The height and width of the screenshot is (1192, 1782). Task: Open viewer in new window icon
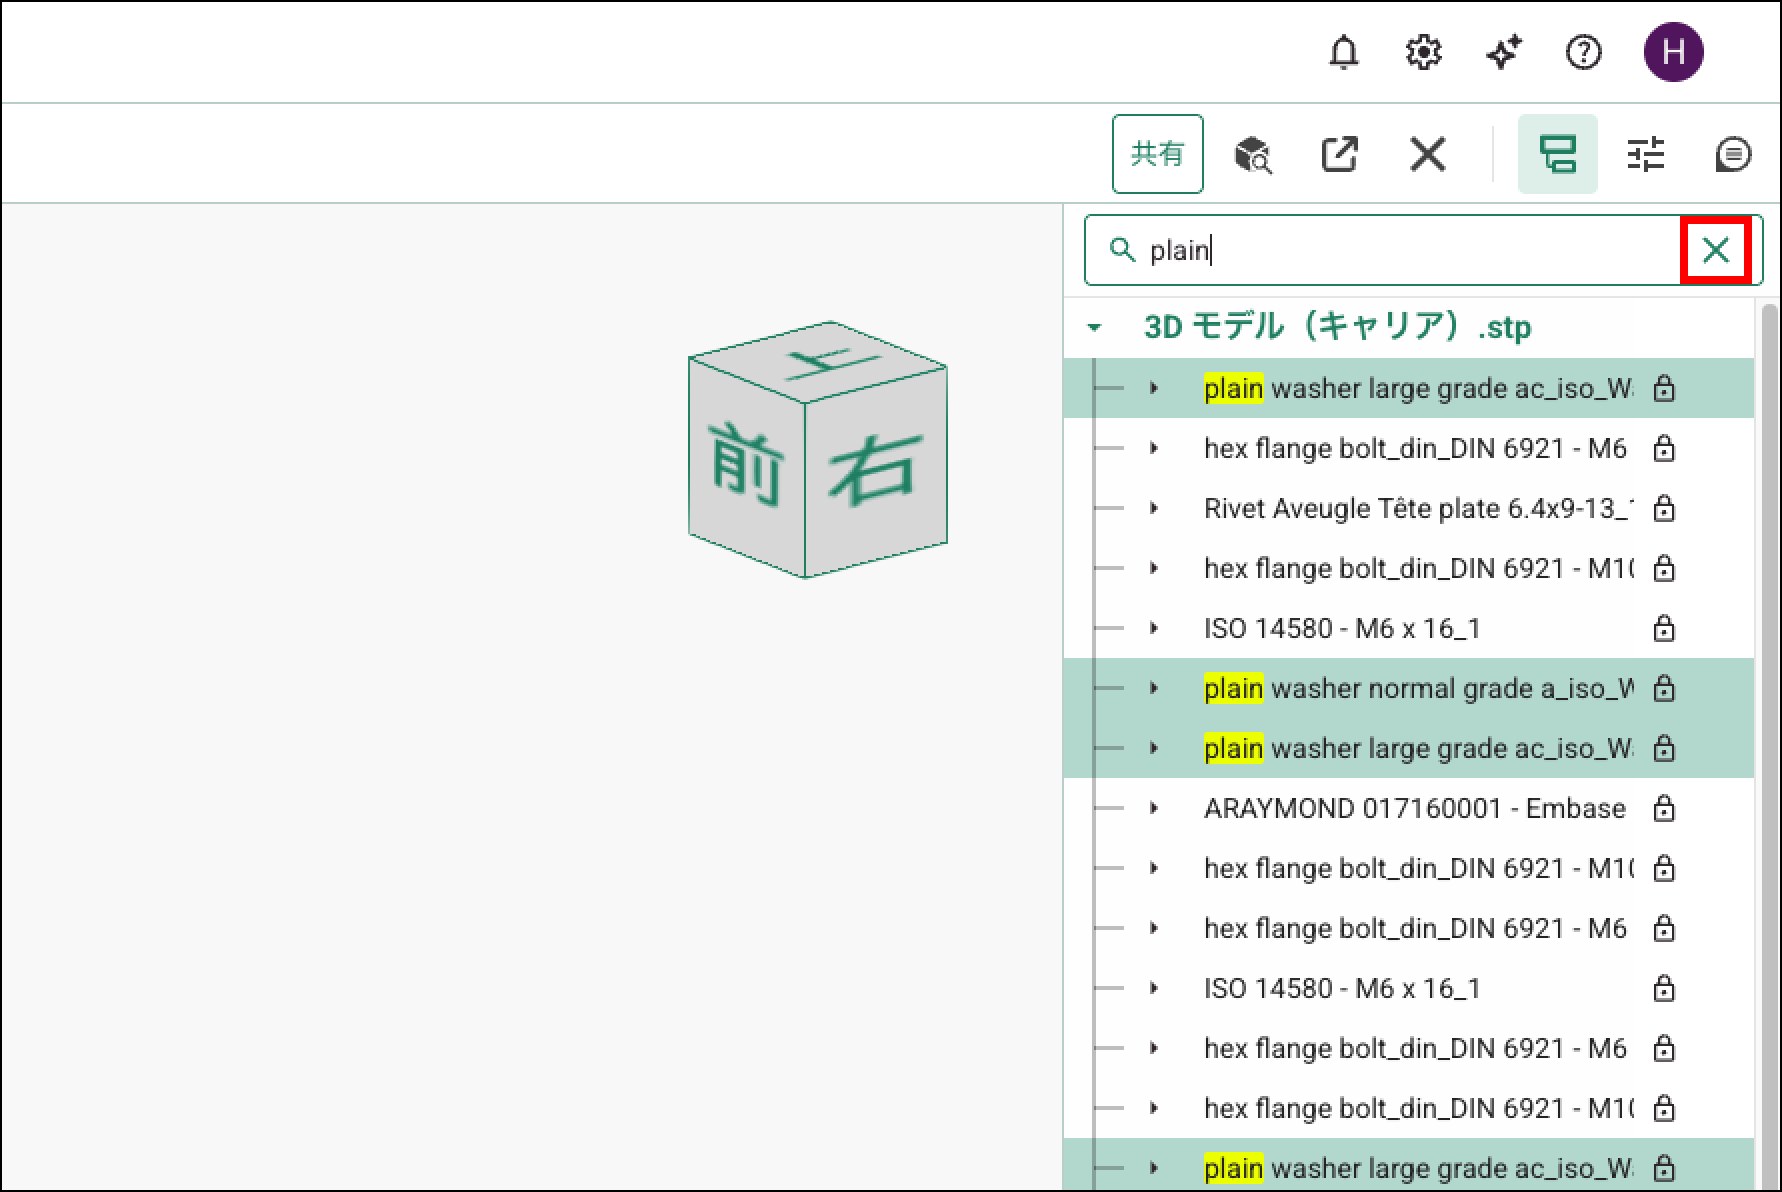click(x=1339, y=155)
